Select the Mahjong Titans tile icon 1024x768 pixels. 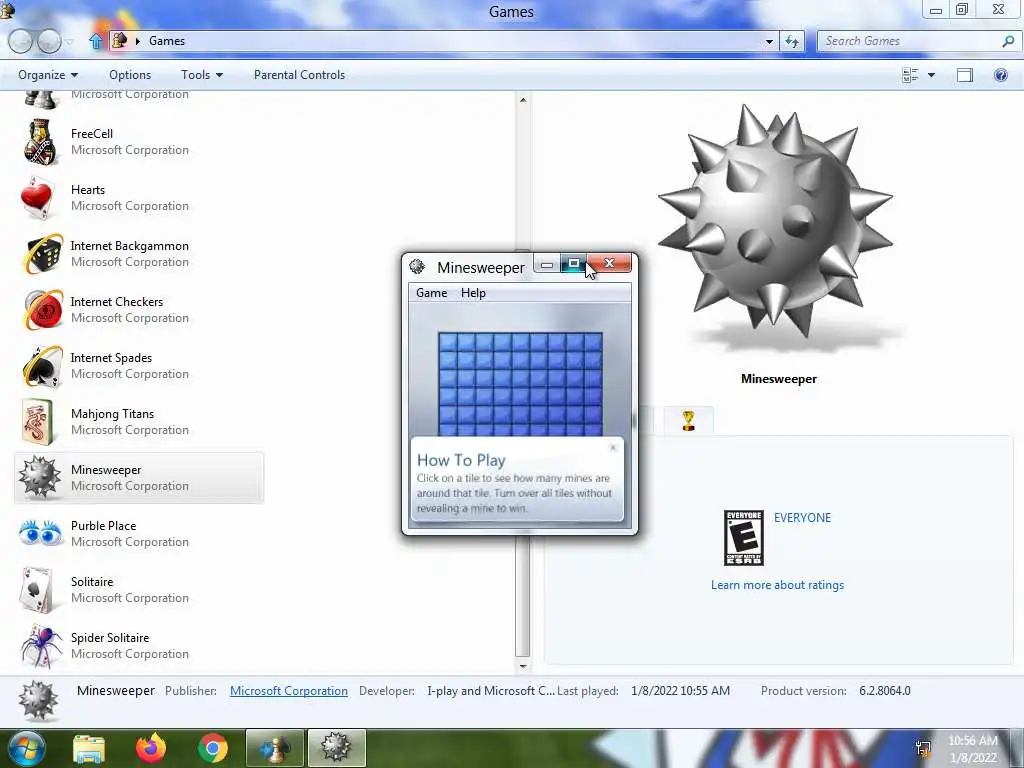38,422
